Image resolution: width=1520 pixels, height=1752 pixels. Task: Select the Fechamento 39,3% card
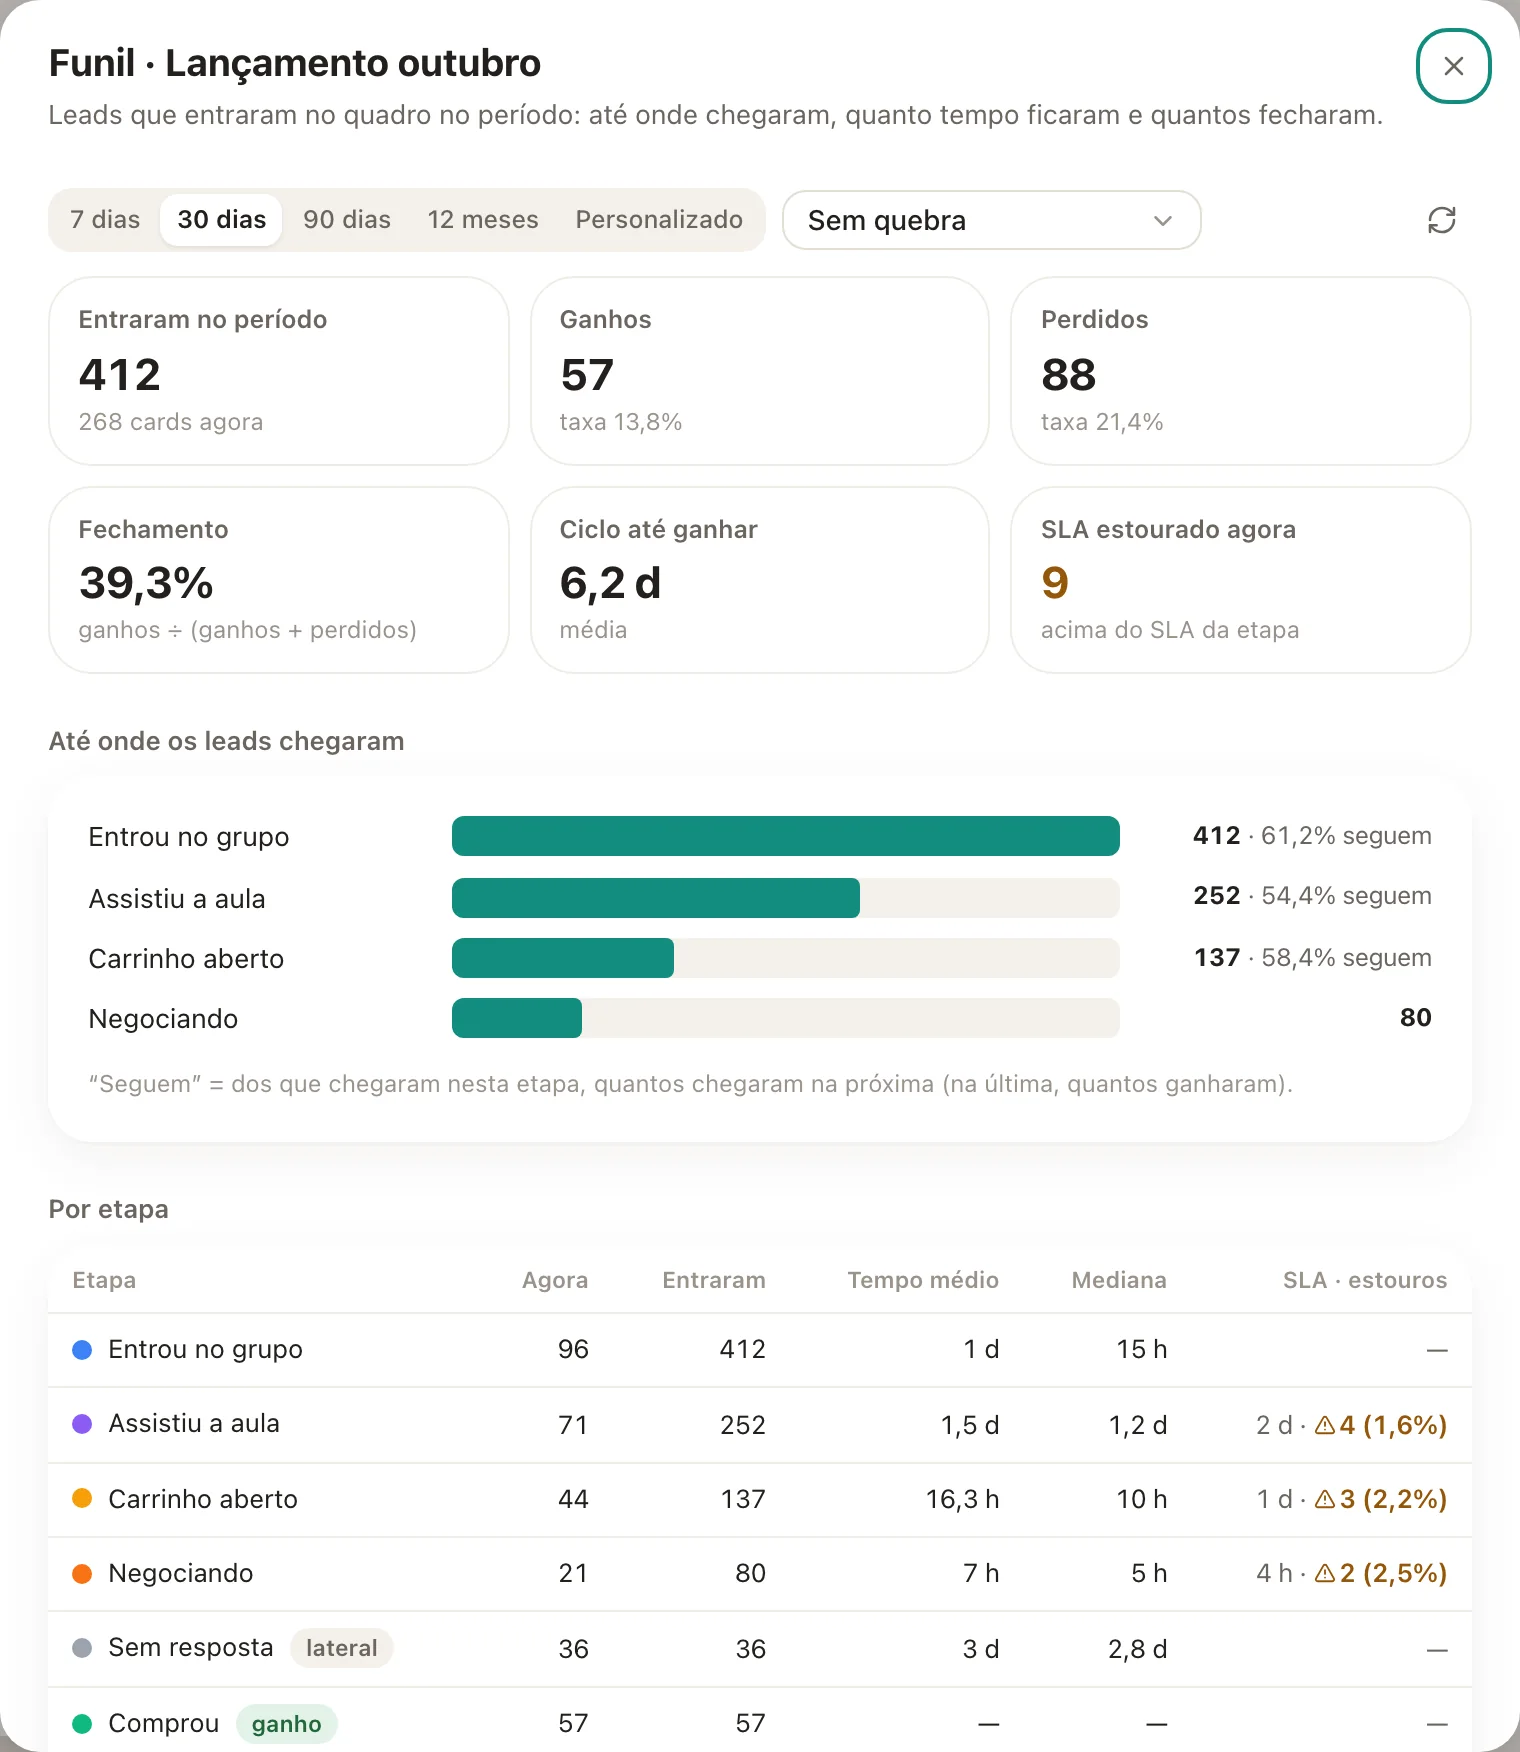click(x=279, y=580)
